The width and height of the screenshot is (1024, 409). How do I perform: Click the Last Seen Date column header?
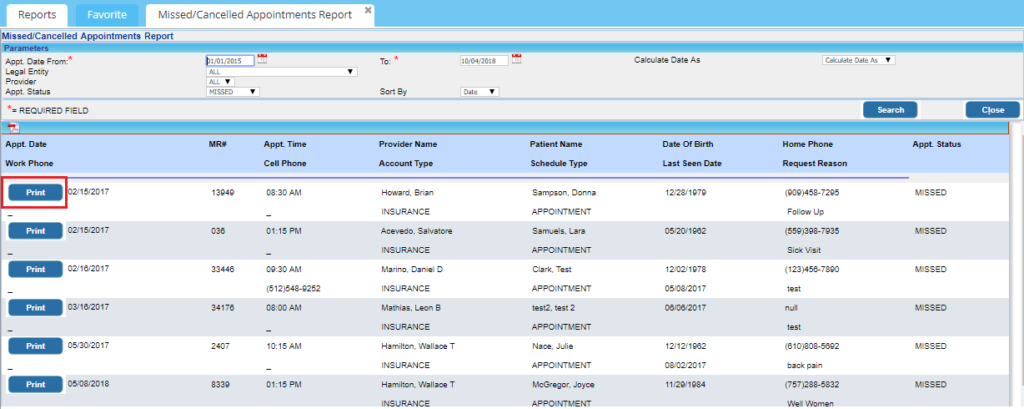692,163
